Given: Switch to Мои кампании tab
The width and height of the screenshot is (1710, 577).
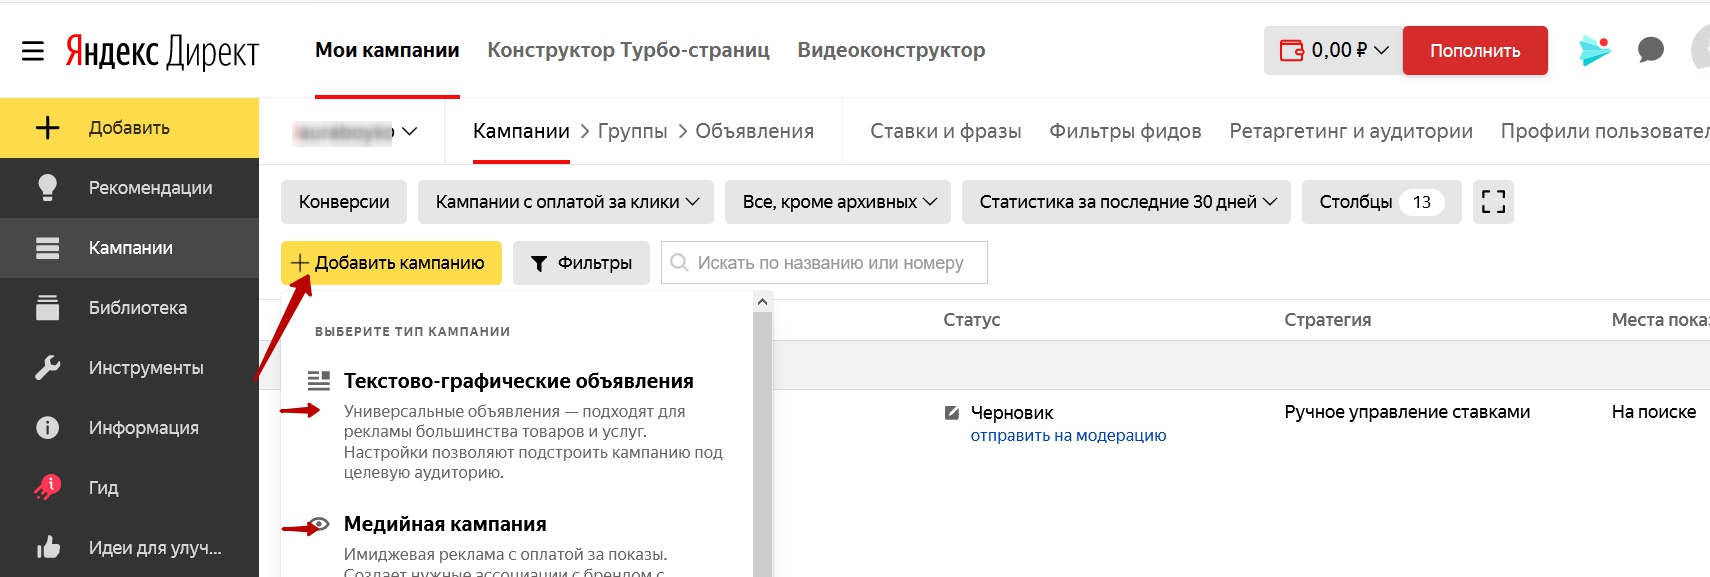Looking at the screenshot, I should tap(387, 50).
